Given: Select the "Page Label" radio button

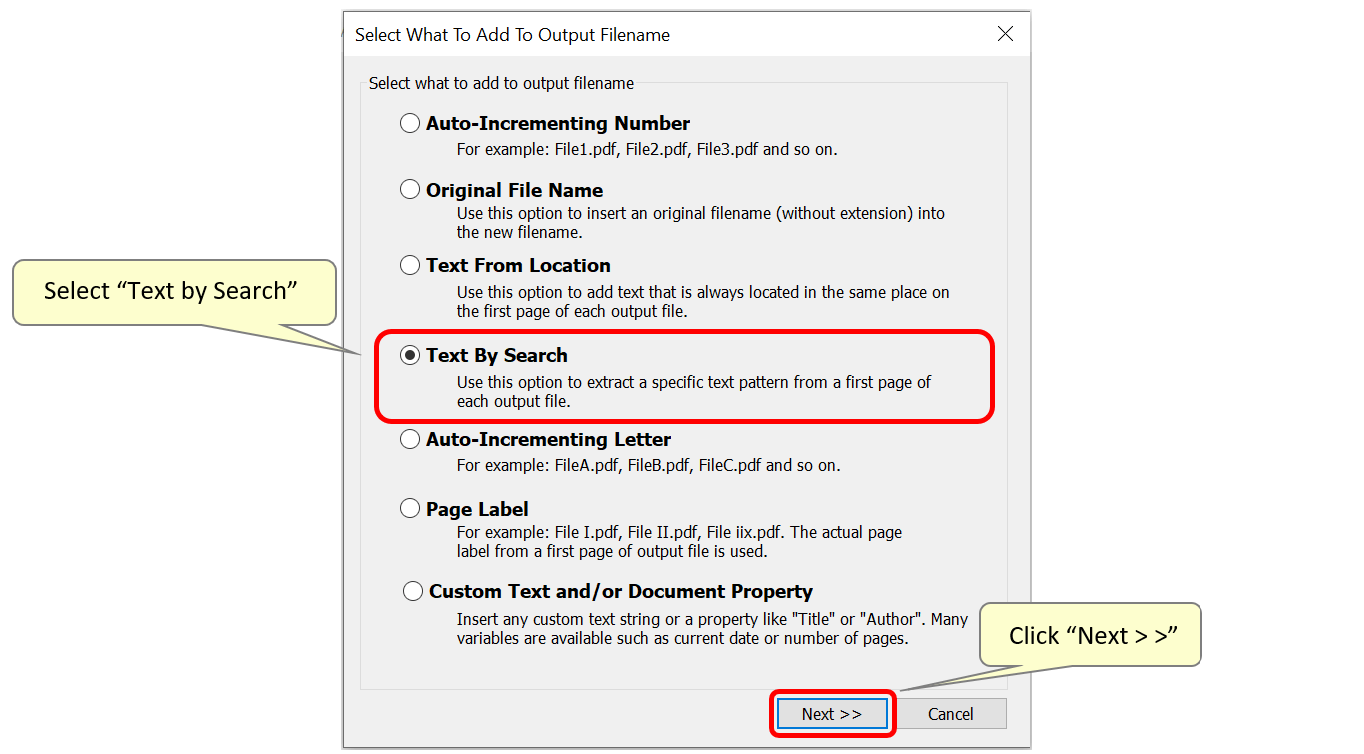Looking at the screenshot, I should 410,507.
